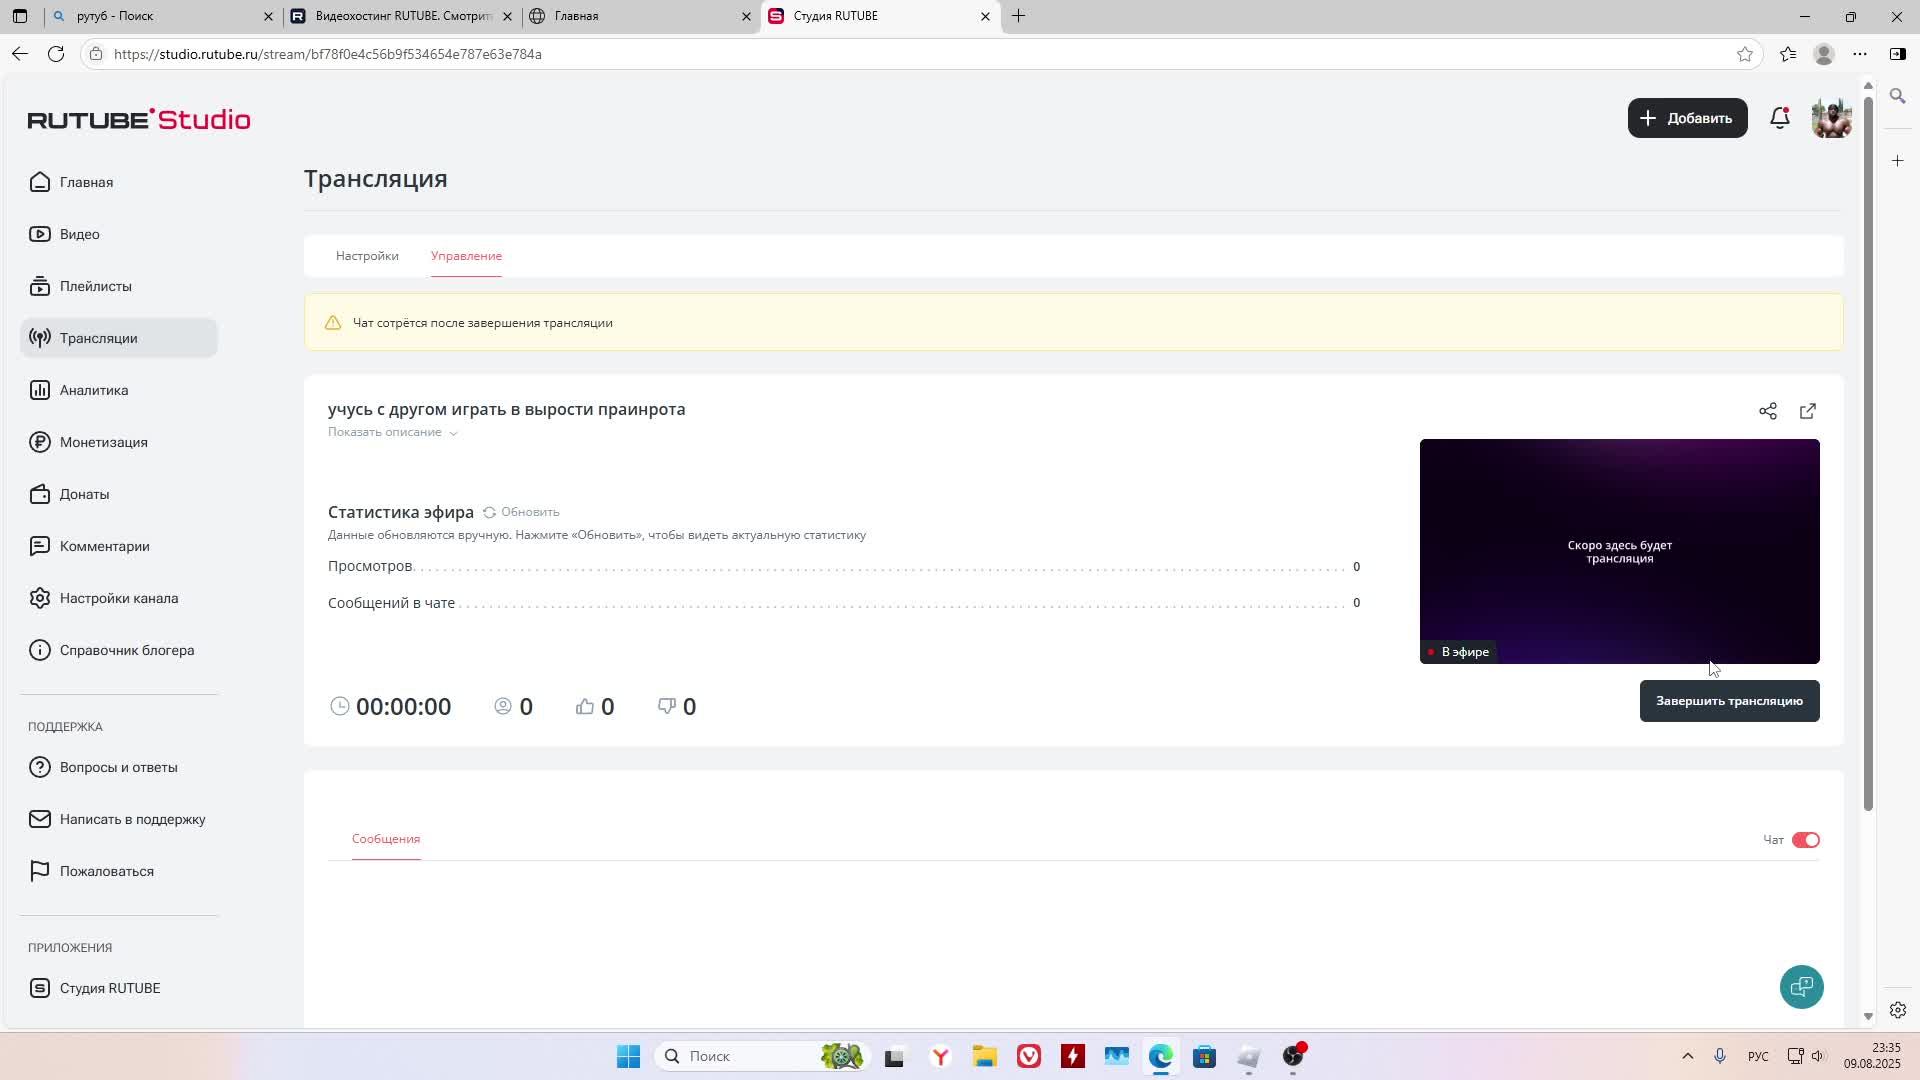This screenshot has width=1920, height=1080.
Task: Open Донаты in the sidebar
Action: tap(84, 494)
